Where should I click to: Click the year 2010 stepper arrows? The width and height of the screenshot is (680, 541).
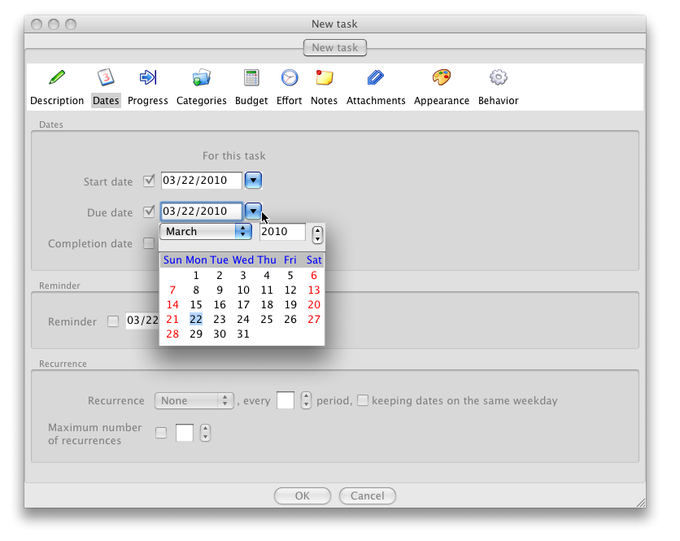[x=317, y=234]
